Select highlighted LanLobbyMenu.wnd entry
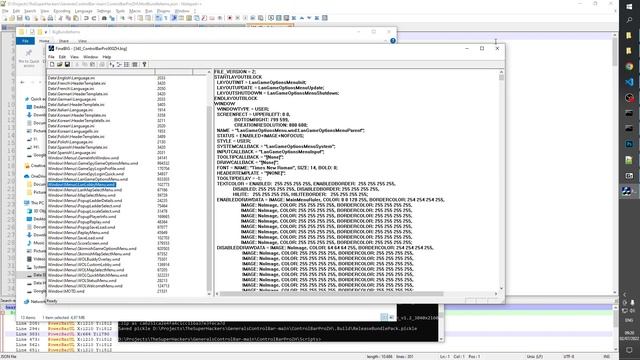 (82, 184)
